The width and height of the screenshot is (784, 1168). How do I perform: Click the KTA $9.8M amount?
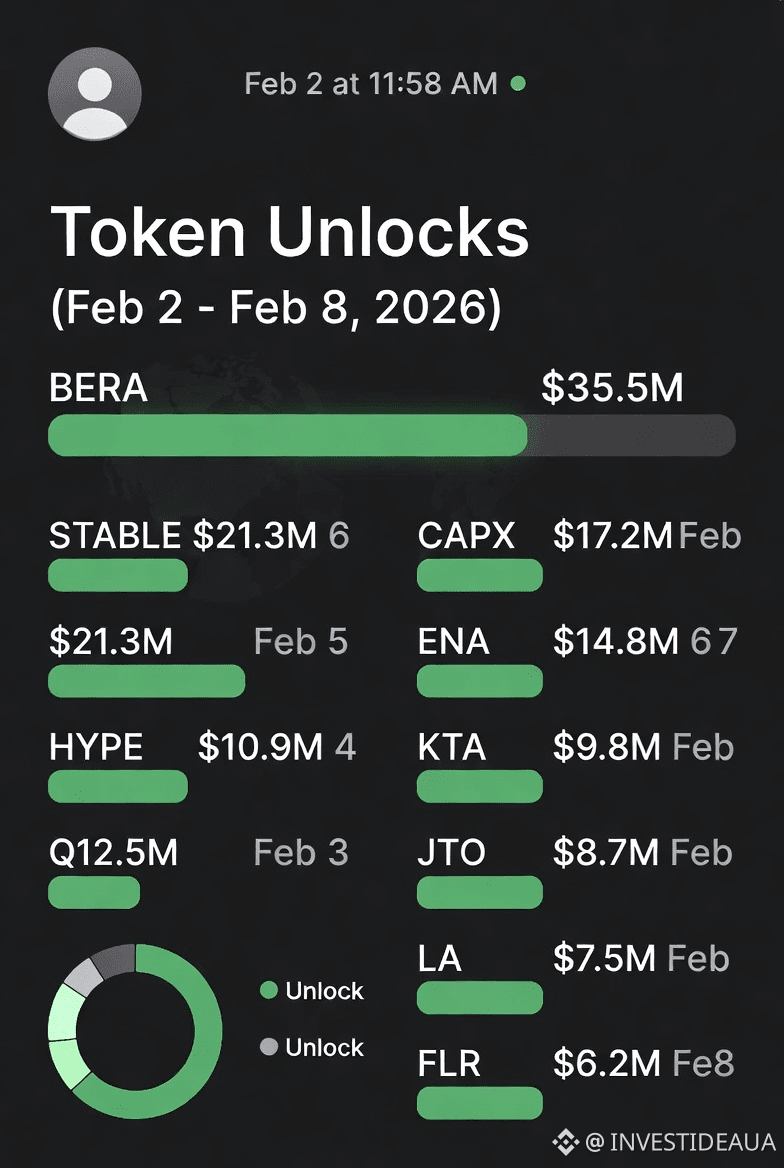pyautogui.click(x=607, y=747)
